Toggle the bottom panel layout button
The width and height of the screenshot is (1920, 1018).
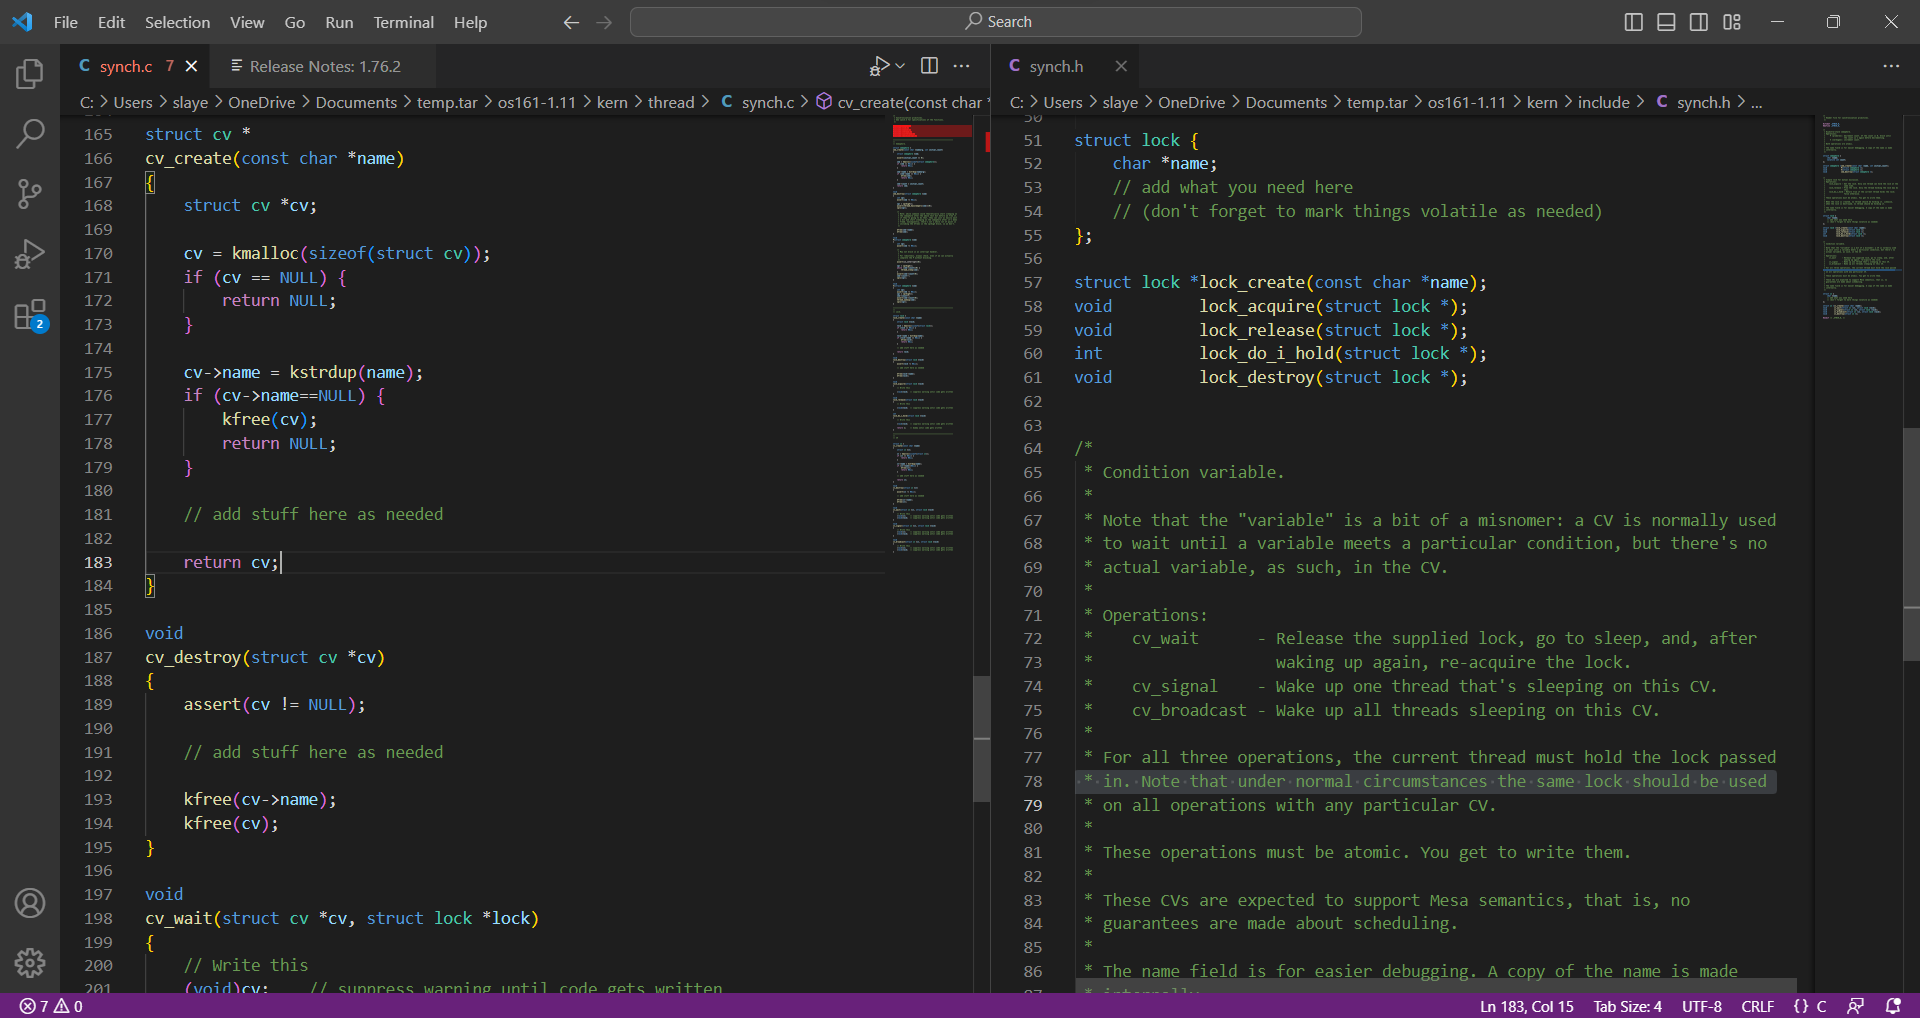pyautogui.click(x=1666, y=22)
